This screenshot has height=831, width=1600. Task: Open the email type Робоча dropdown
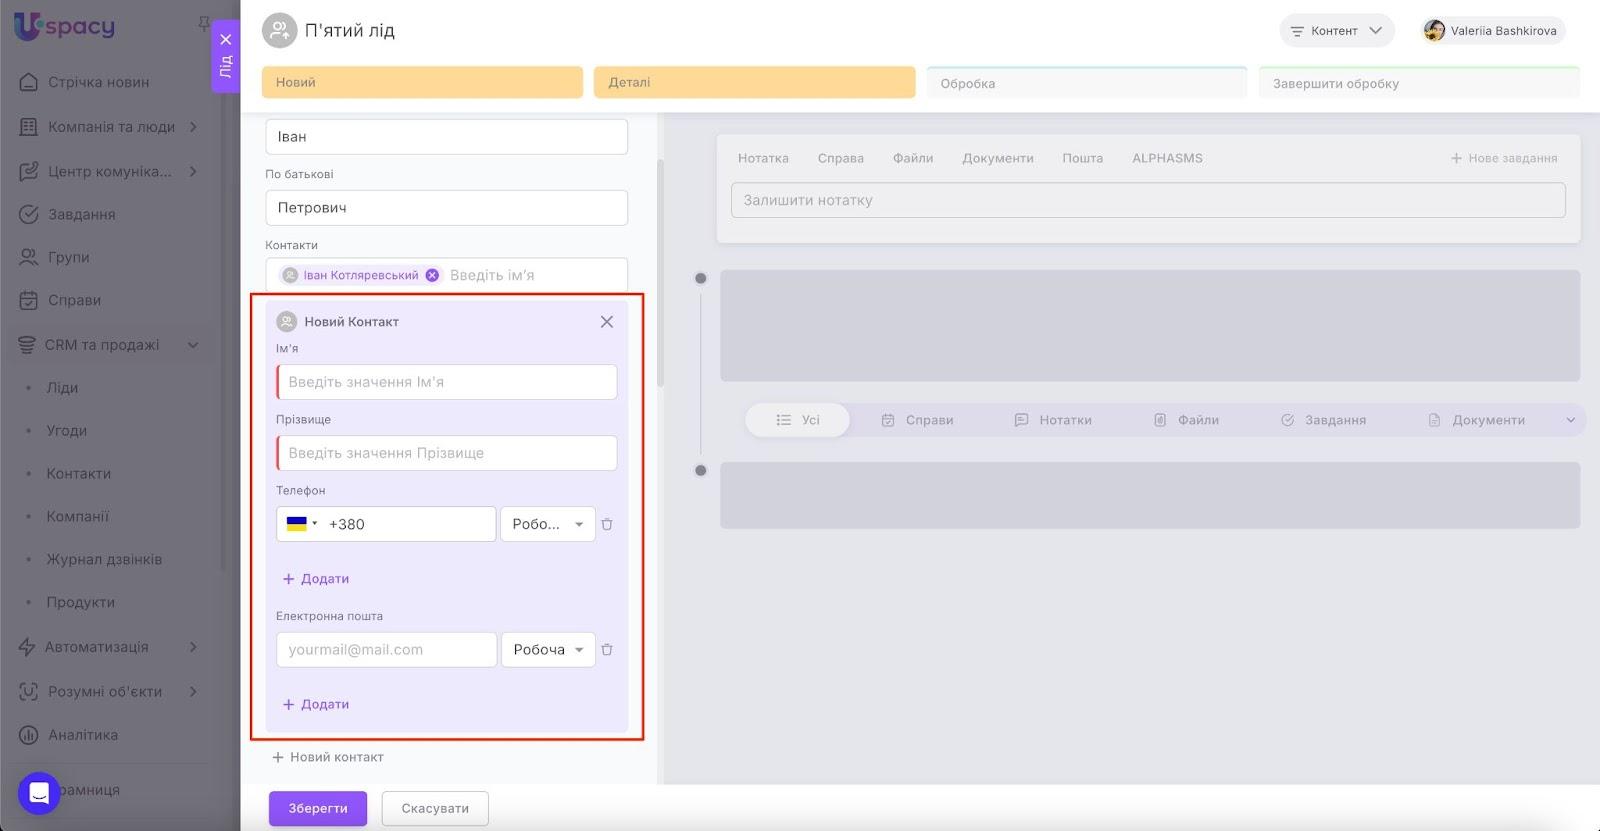coord(548,650)
